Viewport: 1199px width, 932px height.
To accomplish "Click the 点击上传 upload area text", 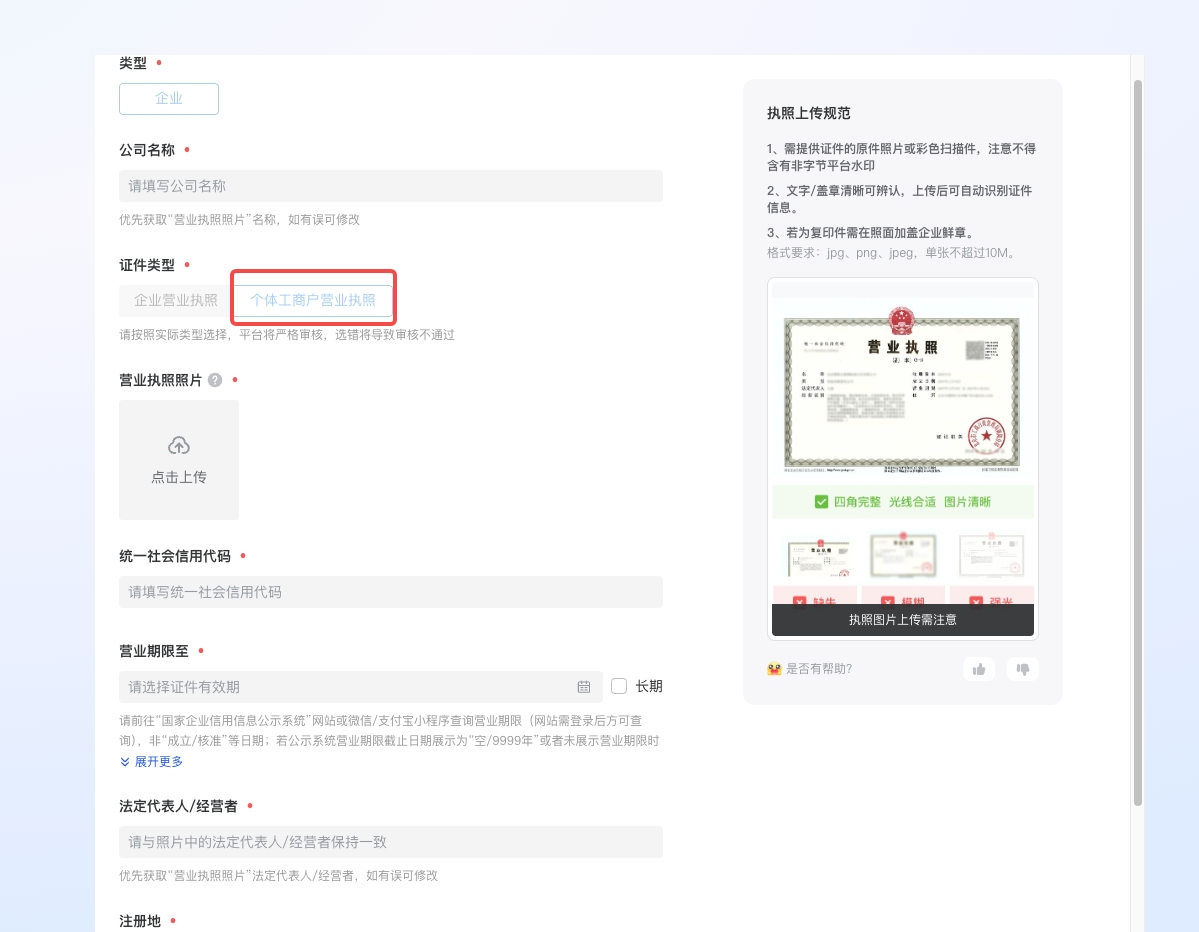I will [x=179, y=478].
